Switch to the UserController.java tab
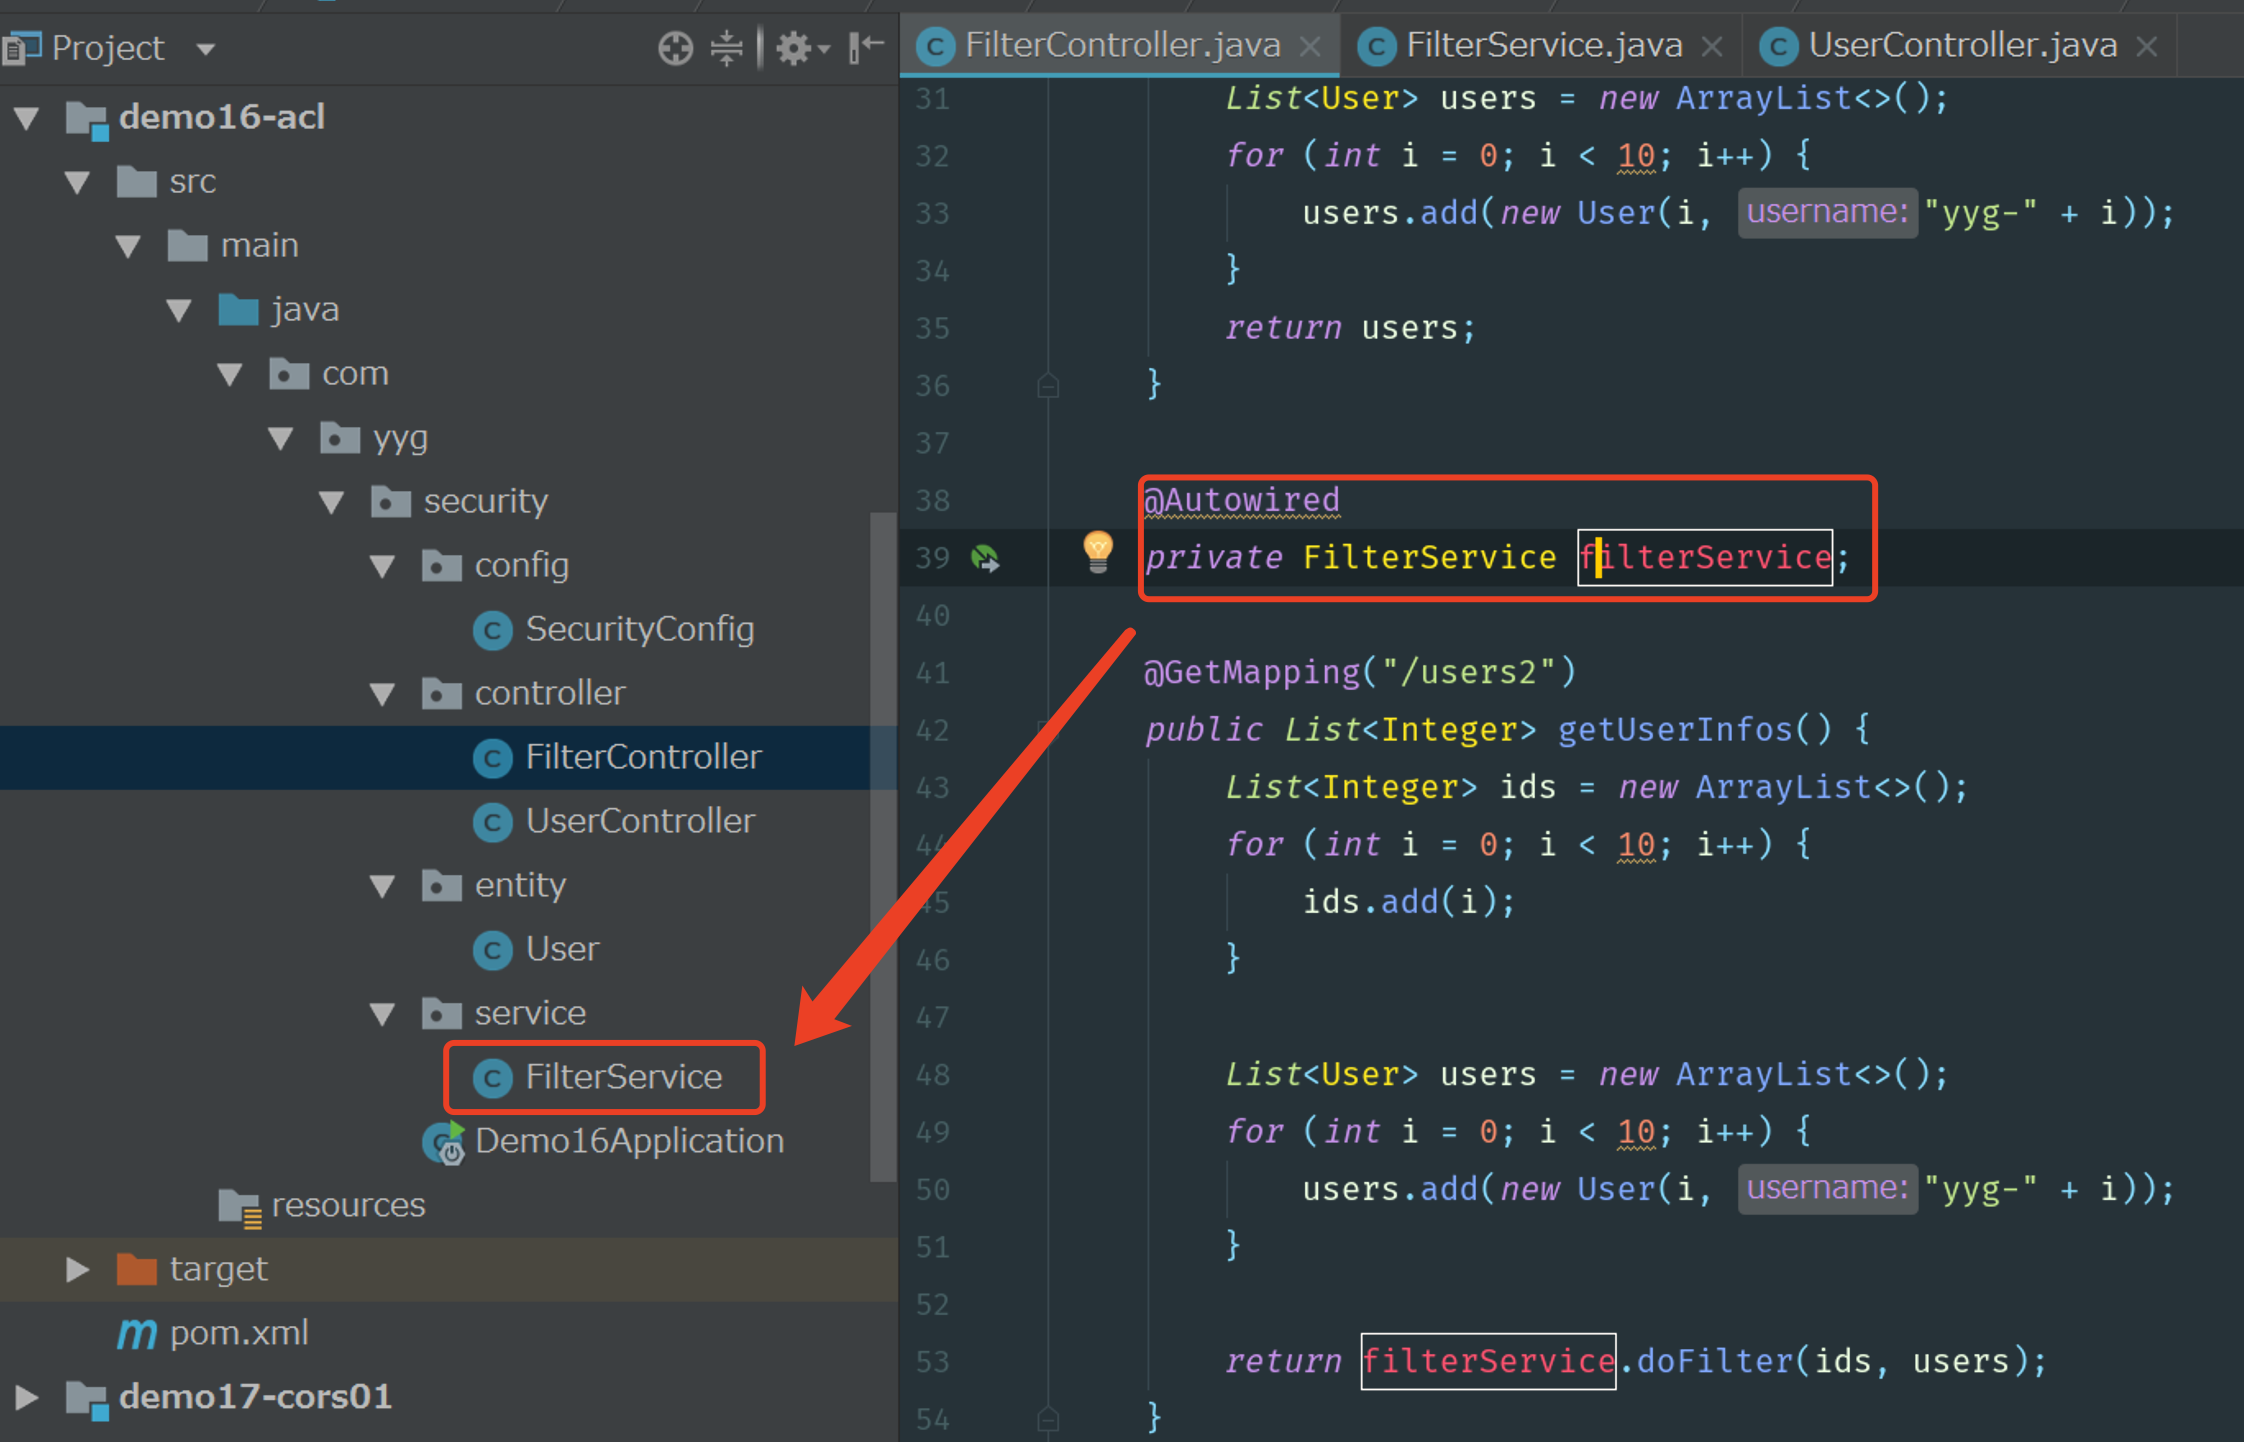This screenshot has width=2244, height=1442. pyautogui.click(x=1961, y=45)
